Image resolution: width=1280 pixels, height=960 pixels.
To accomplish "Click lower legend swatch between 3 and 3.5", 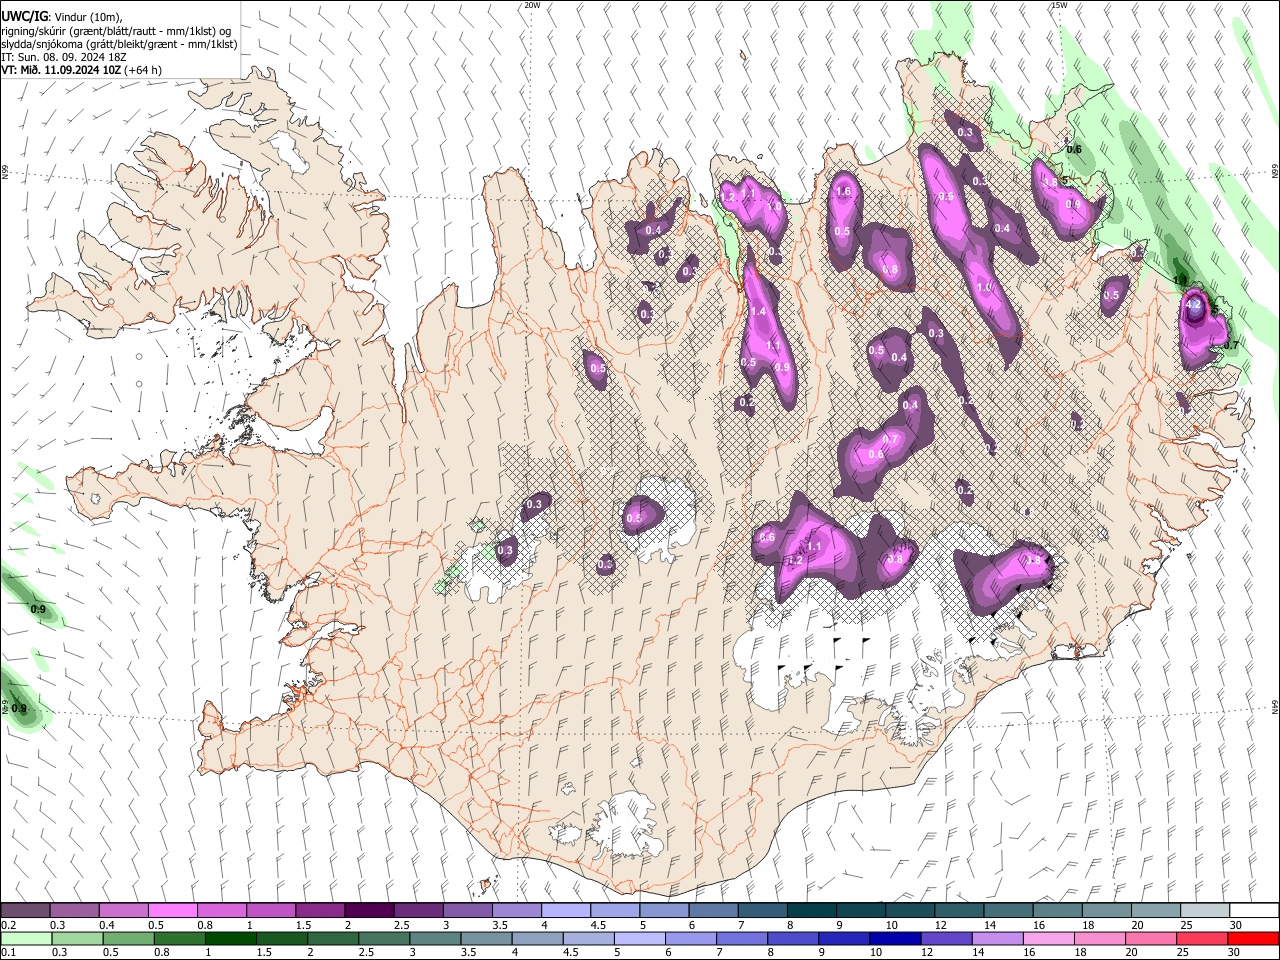I will coord(435,939).
